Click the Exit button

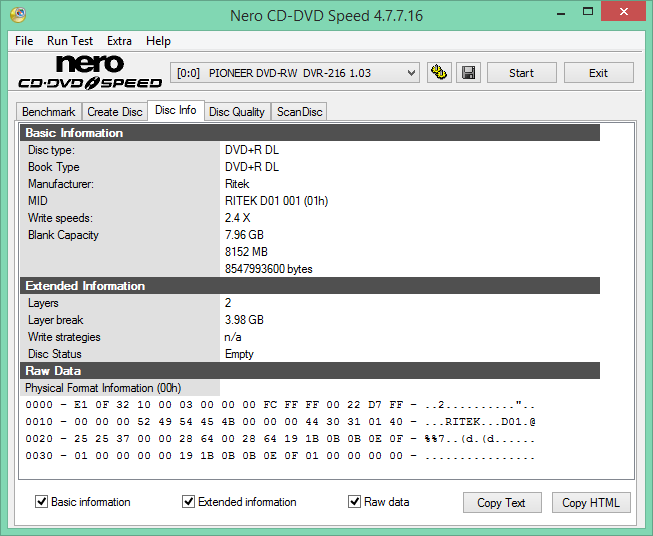click(x=598, y=73)
